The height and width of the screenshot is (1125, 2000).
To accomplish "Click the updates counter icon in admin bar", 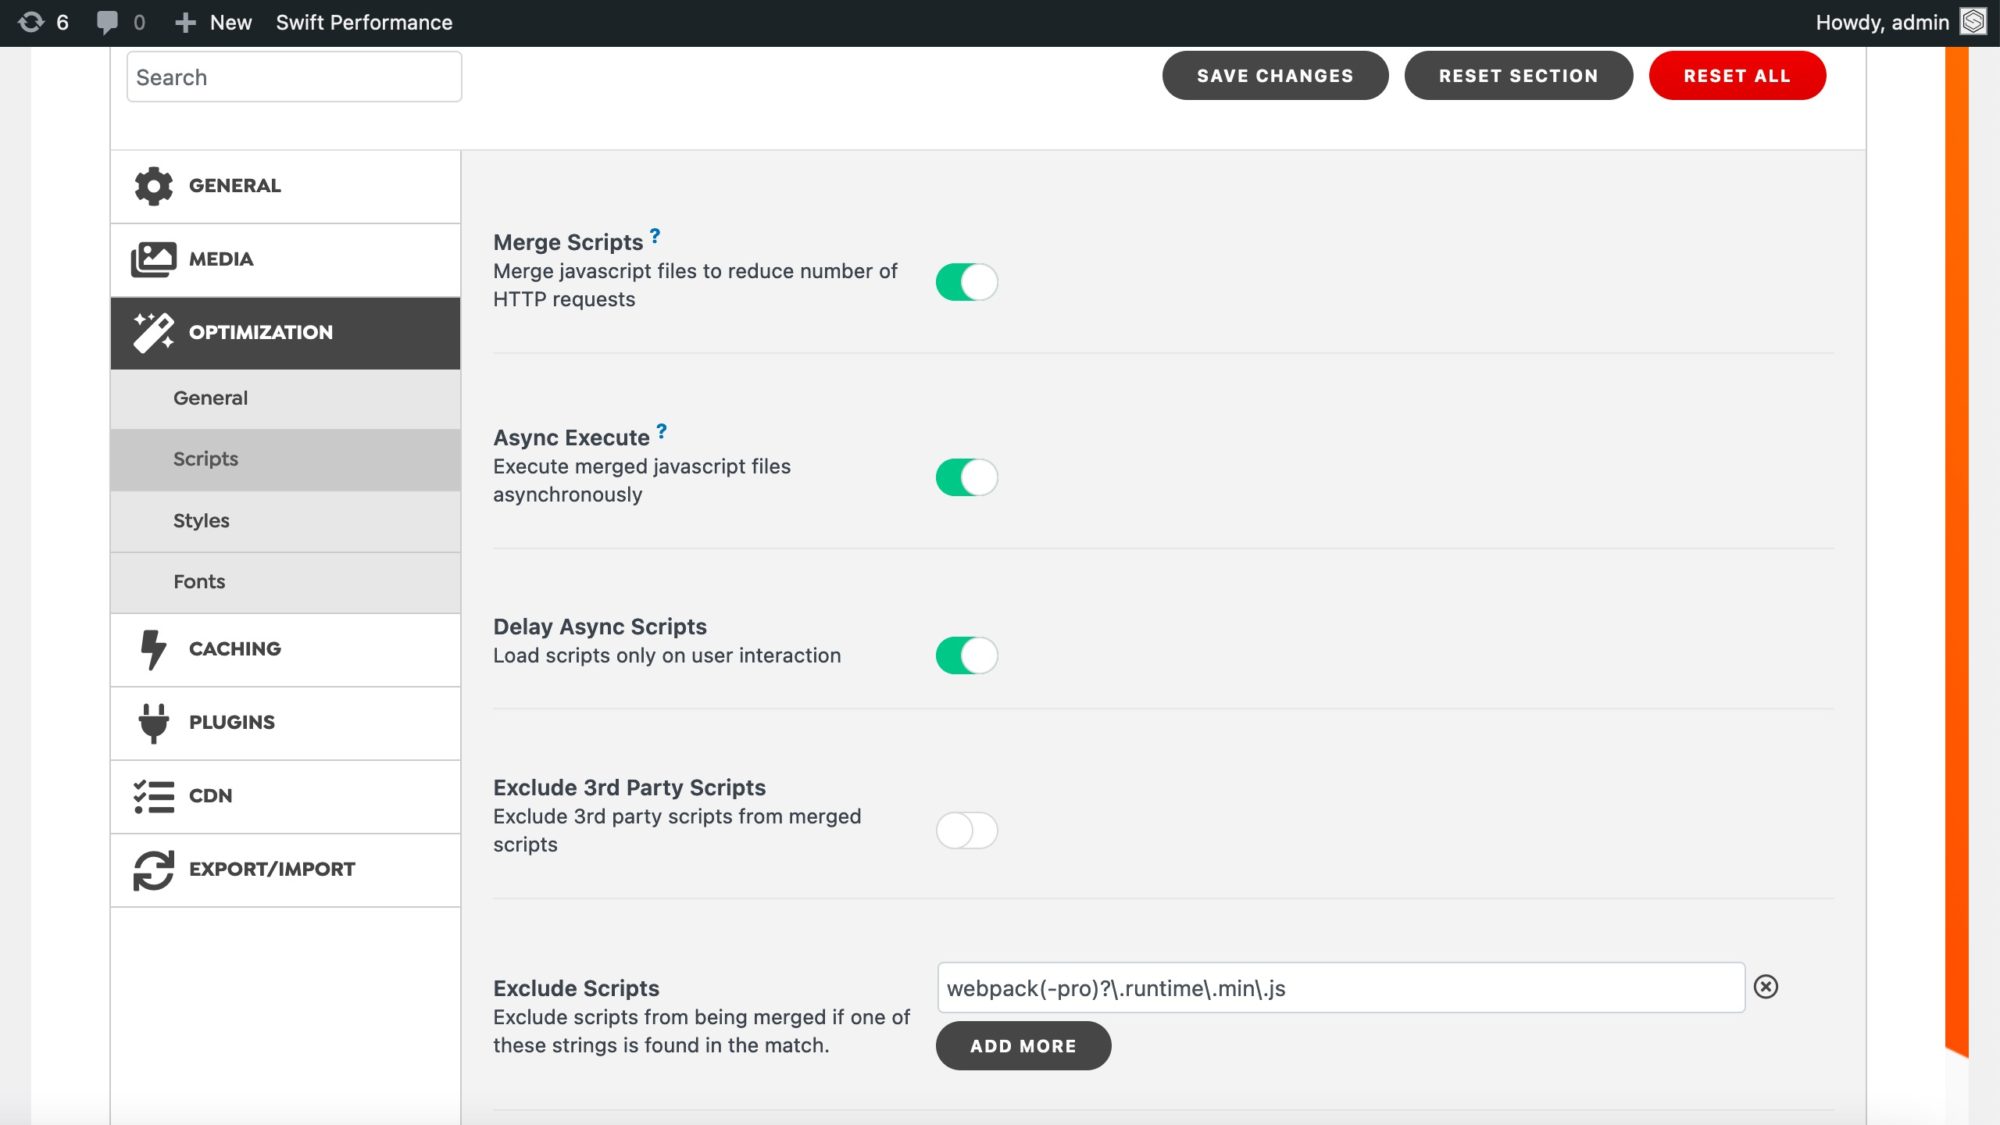I will click(x=33, y=21).
